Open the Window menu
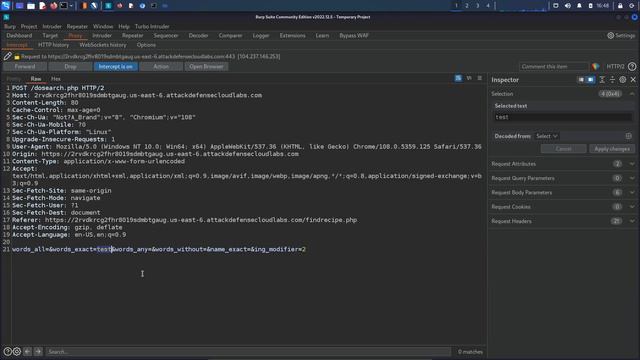The width and height of the screenshot is (640, 360). (103, 27)
